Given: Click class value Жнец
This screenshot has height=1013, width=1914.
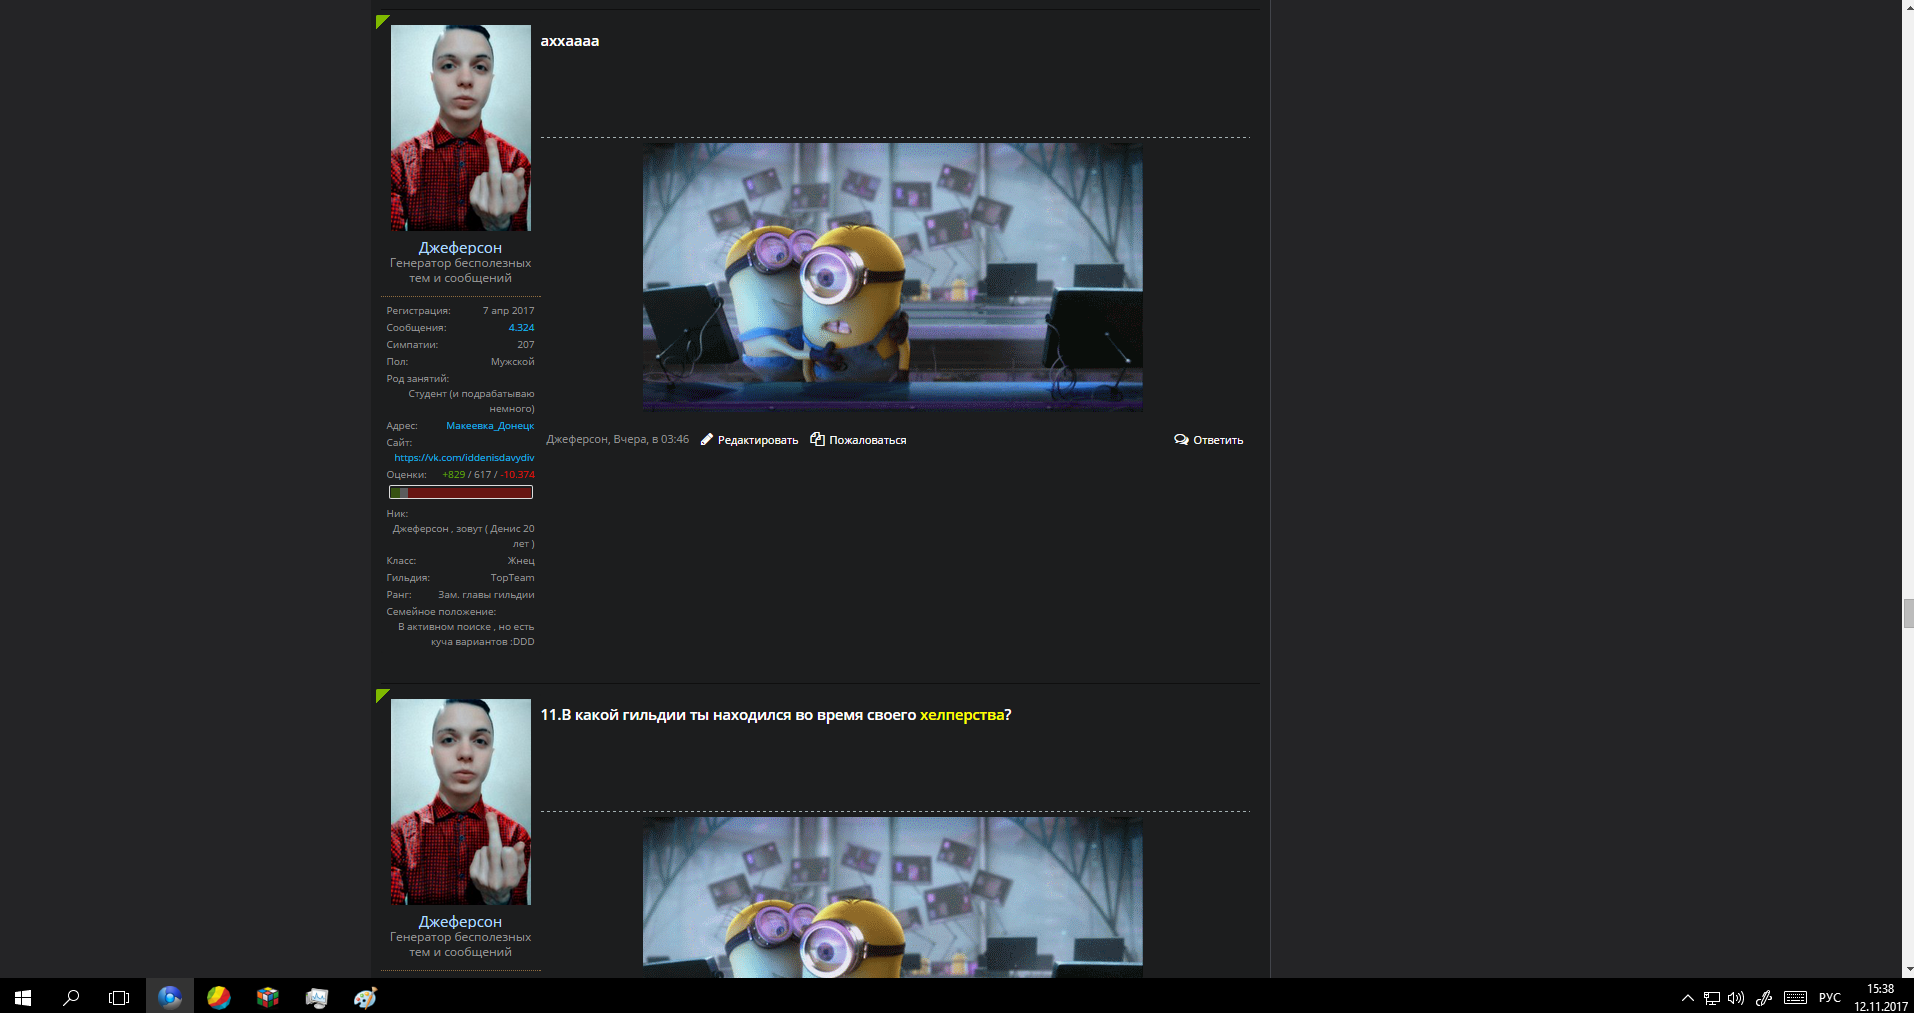Looking at the screenshot, I should pos(521,561).
